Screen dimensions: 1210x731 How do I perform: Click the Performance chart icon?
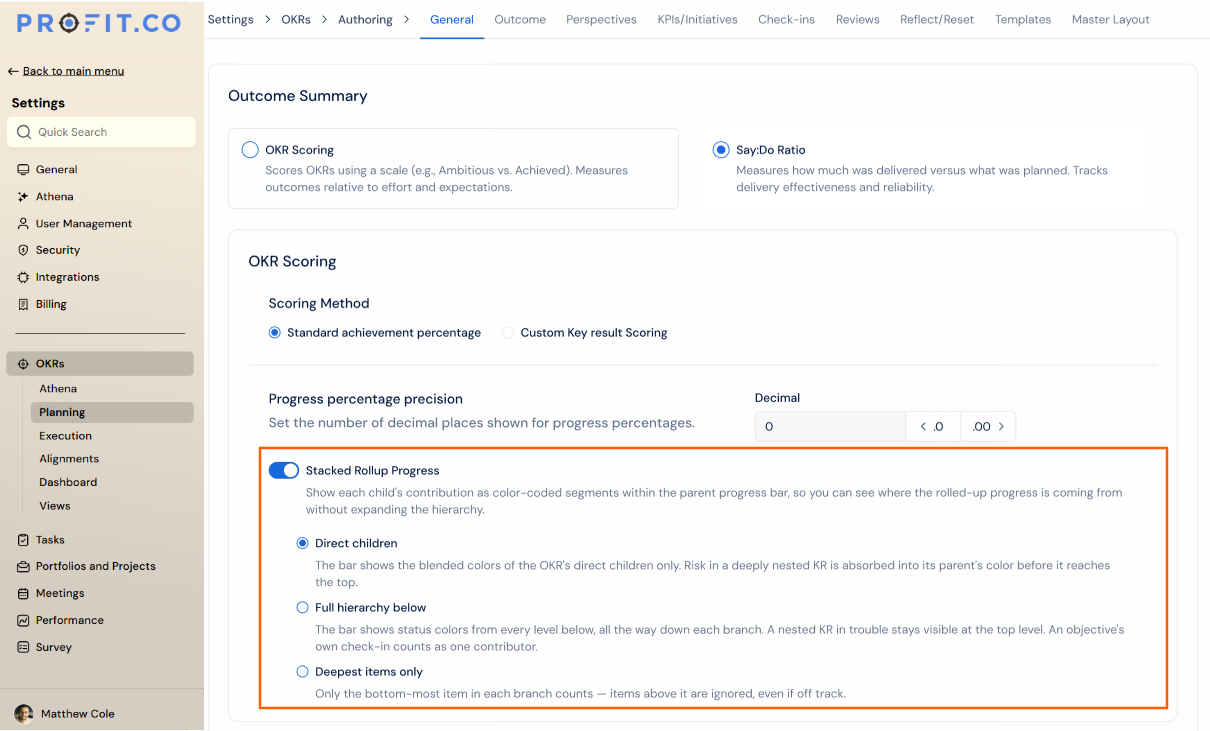point(23,620)
